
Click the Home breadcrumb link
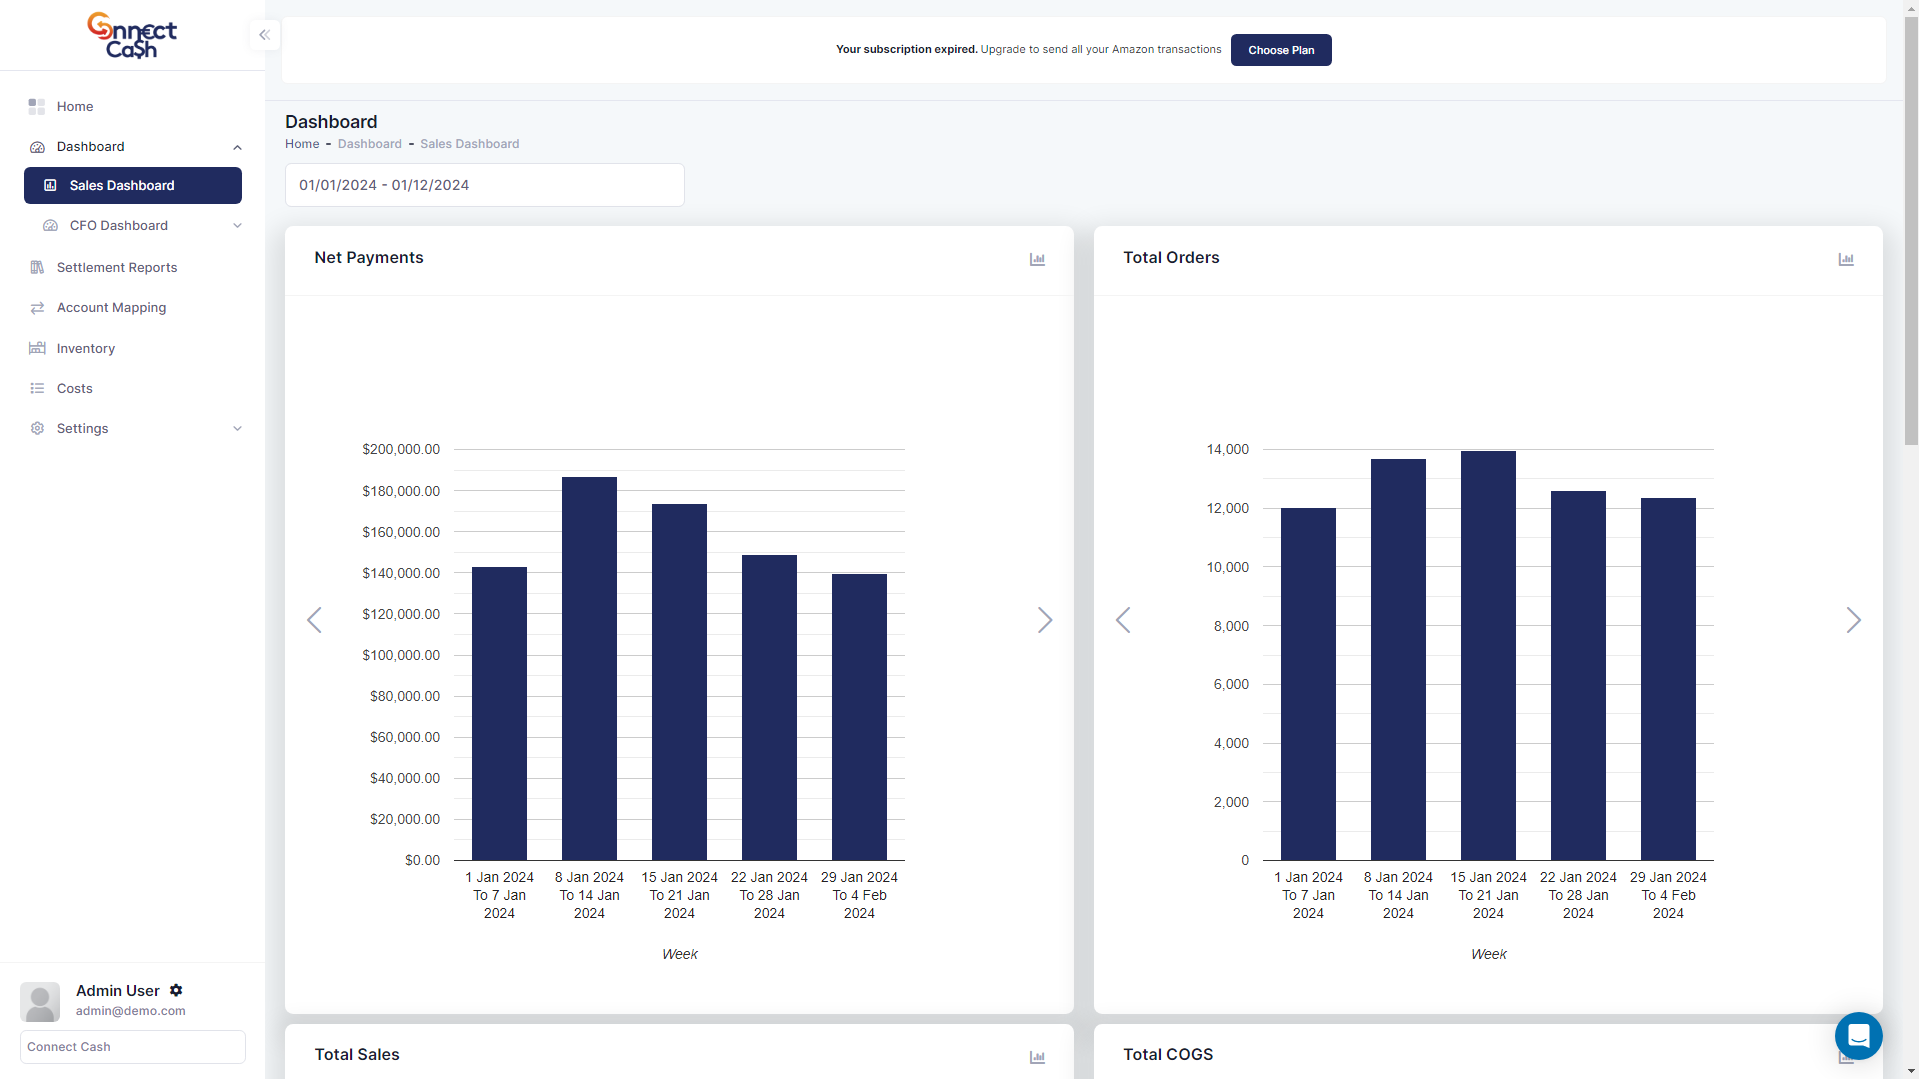click(x=302, y=144)
